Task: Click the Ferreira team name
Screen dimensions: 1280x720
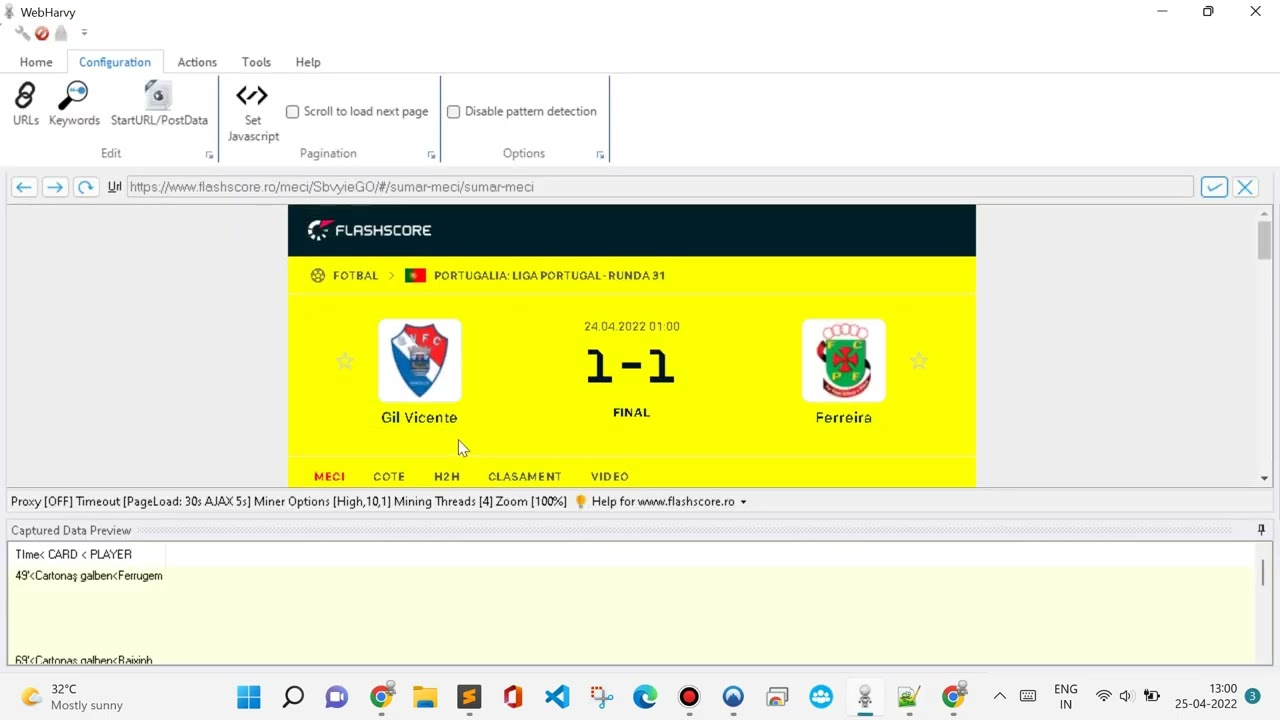Action: 844,417
